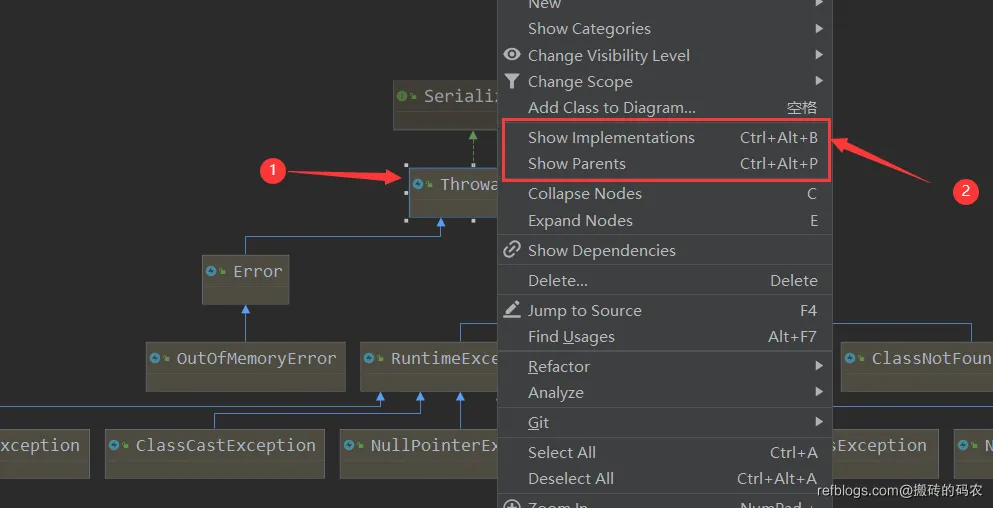Expand the Refactor submenu arrow
The width and height of the screenshot is (993, 508).
pyautogui.click(x=819, y=367)
